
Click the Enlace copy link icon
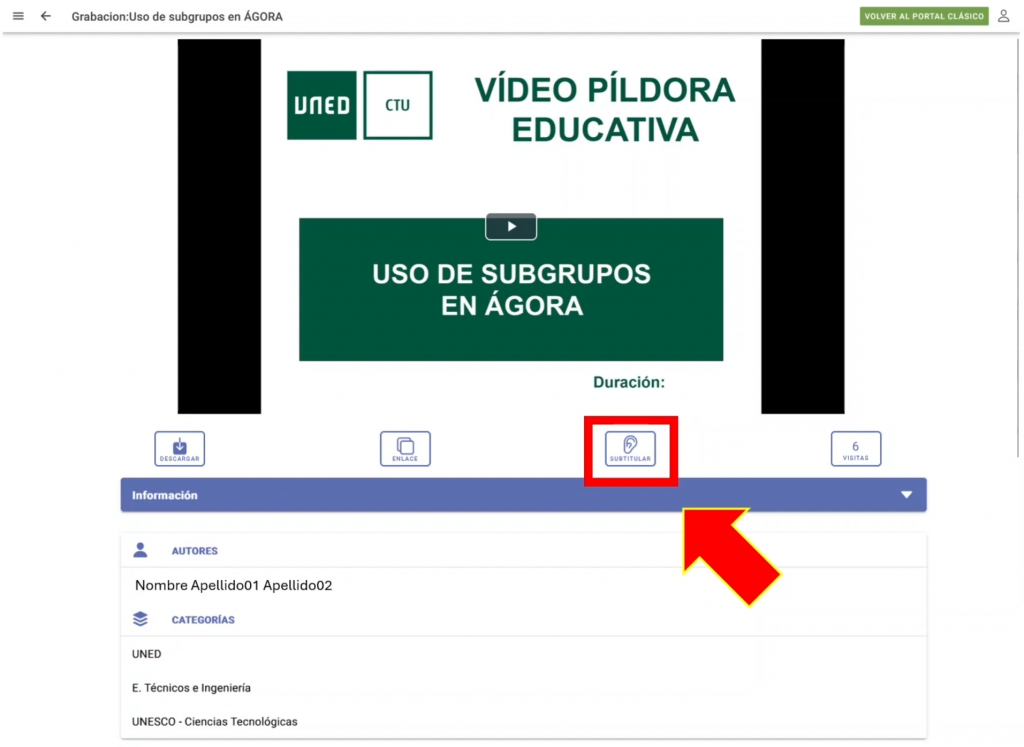[405, 449]
